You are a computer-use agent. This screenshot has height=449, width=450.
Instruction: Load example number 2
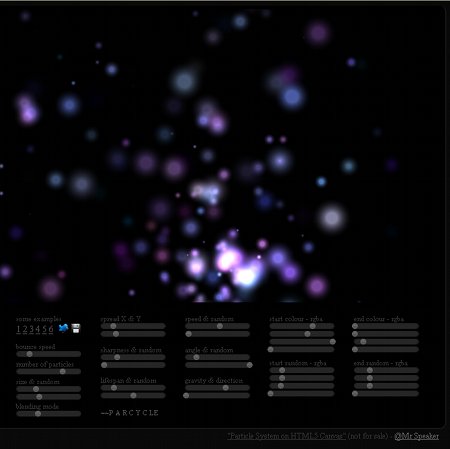25,329
